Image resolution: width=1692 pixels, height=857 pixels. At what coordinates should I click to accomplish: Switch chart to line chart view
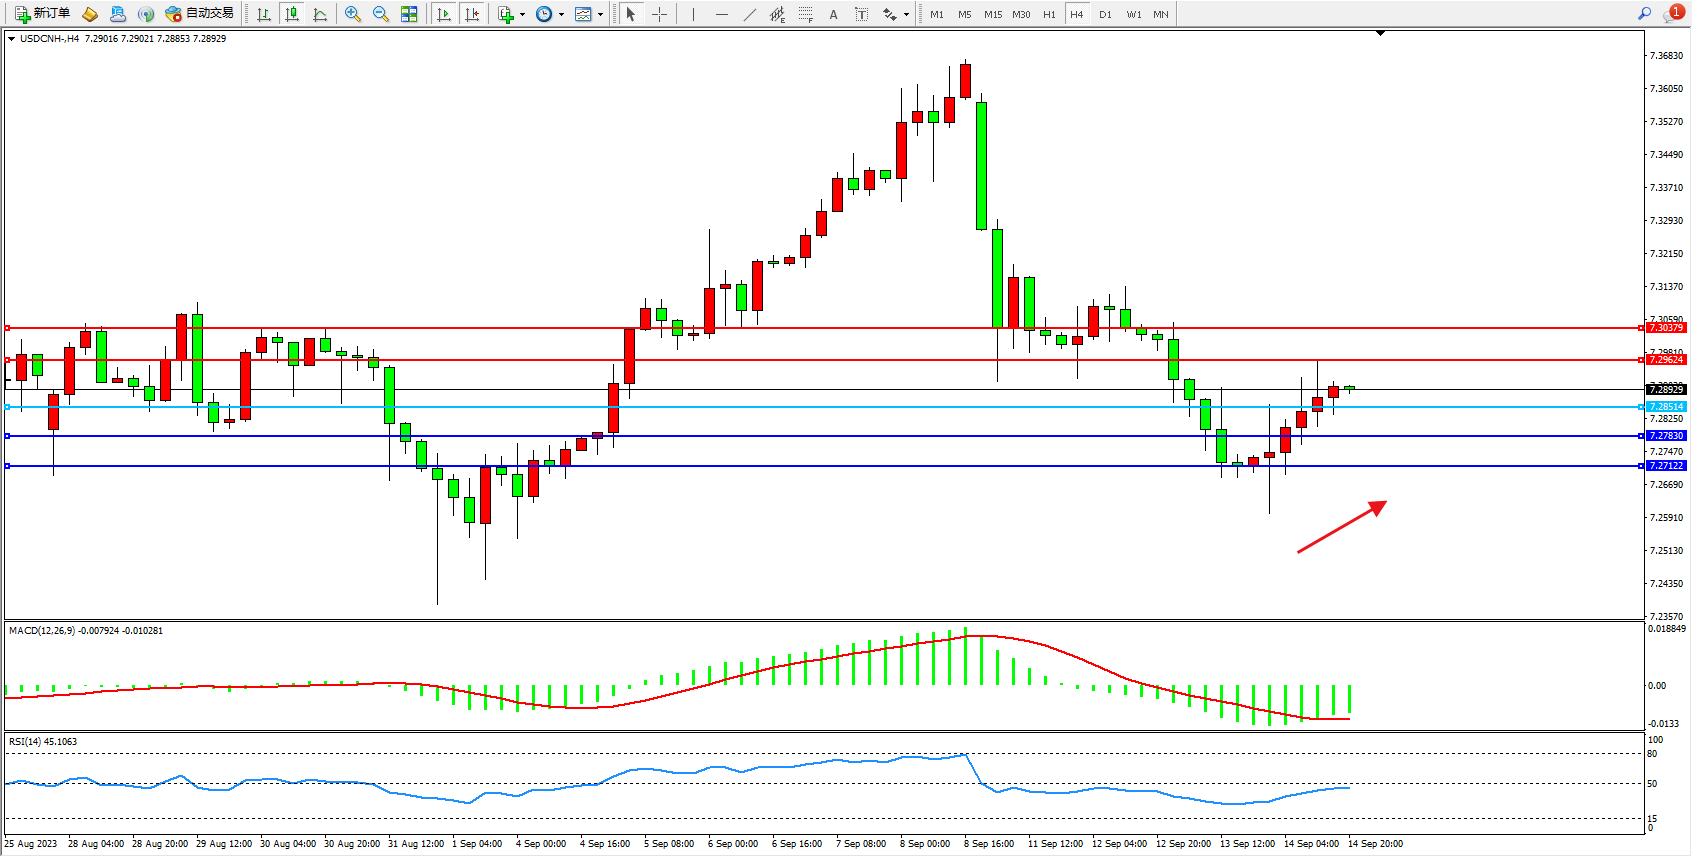[x=320, y=14]
